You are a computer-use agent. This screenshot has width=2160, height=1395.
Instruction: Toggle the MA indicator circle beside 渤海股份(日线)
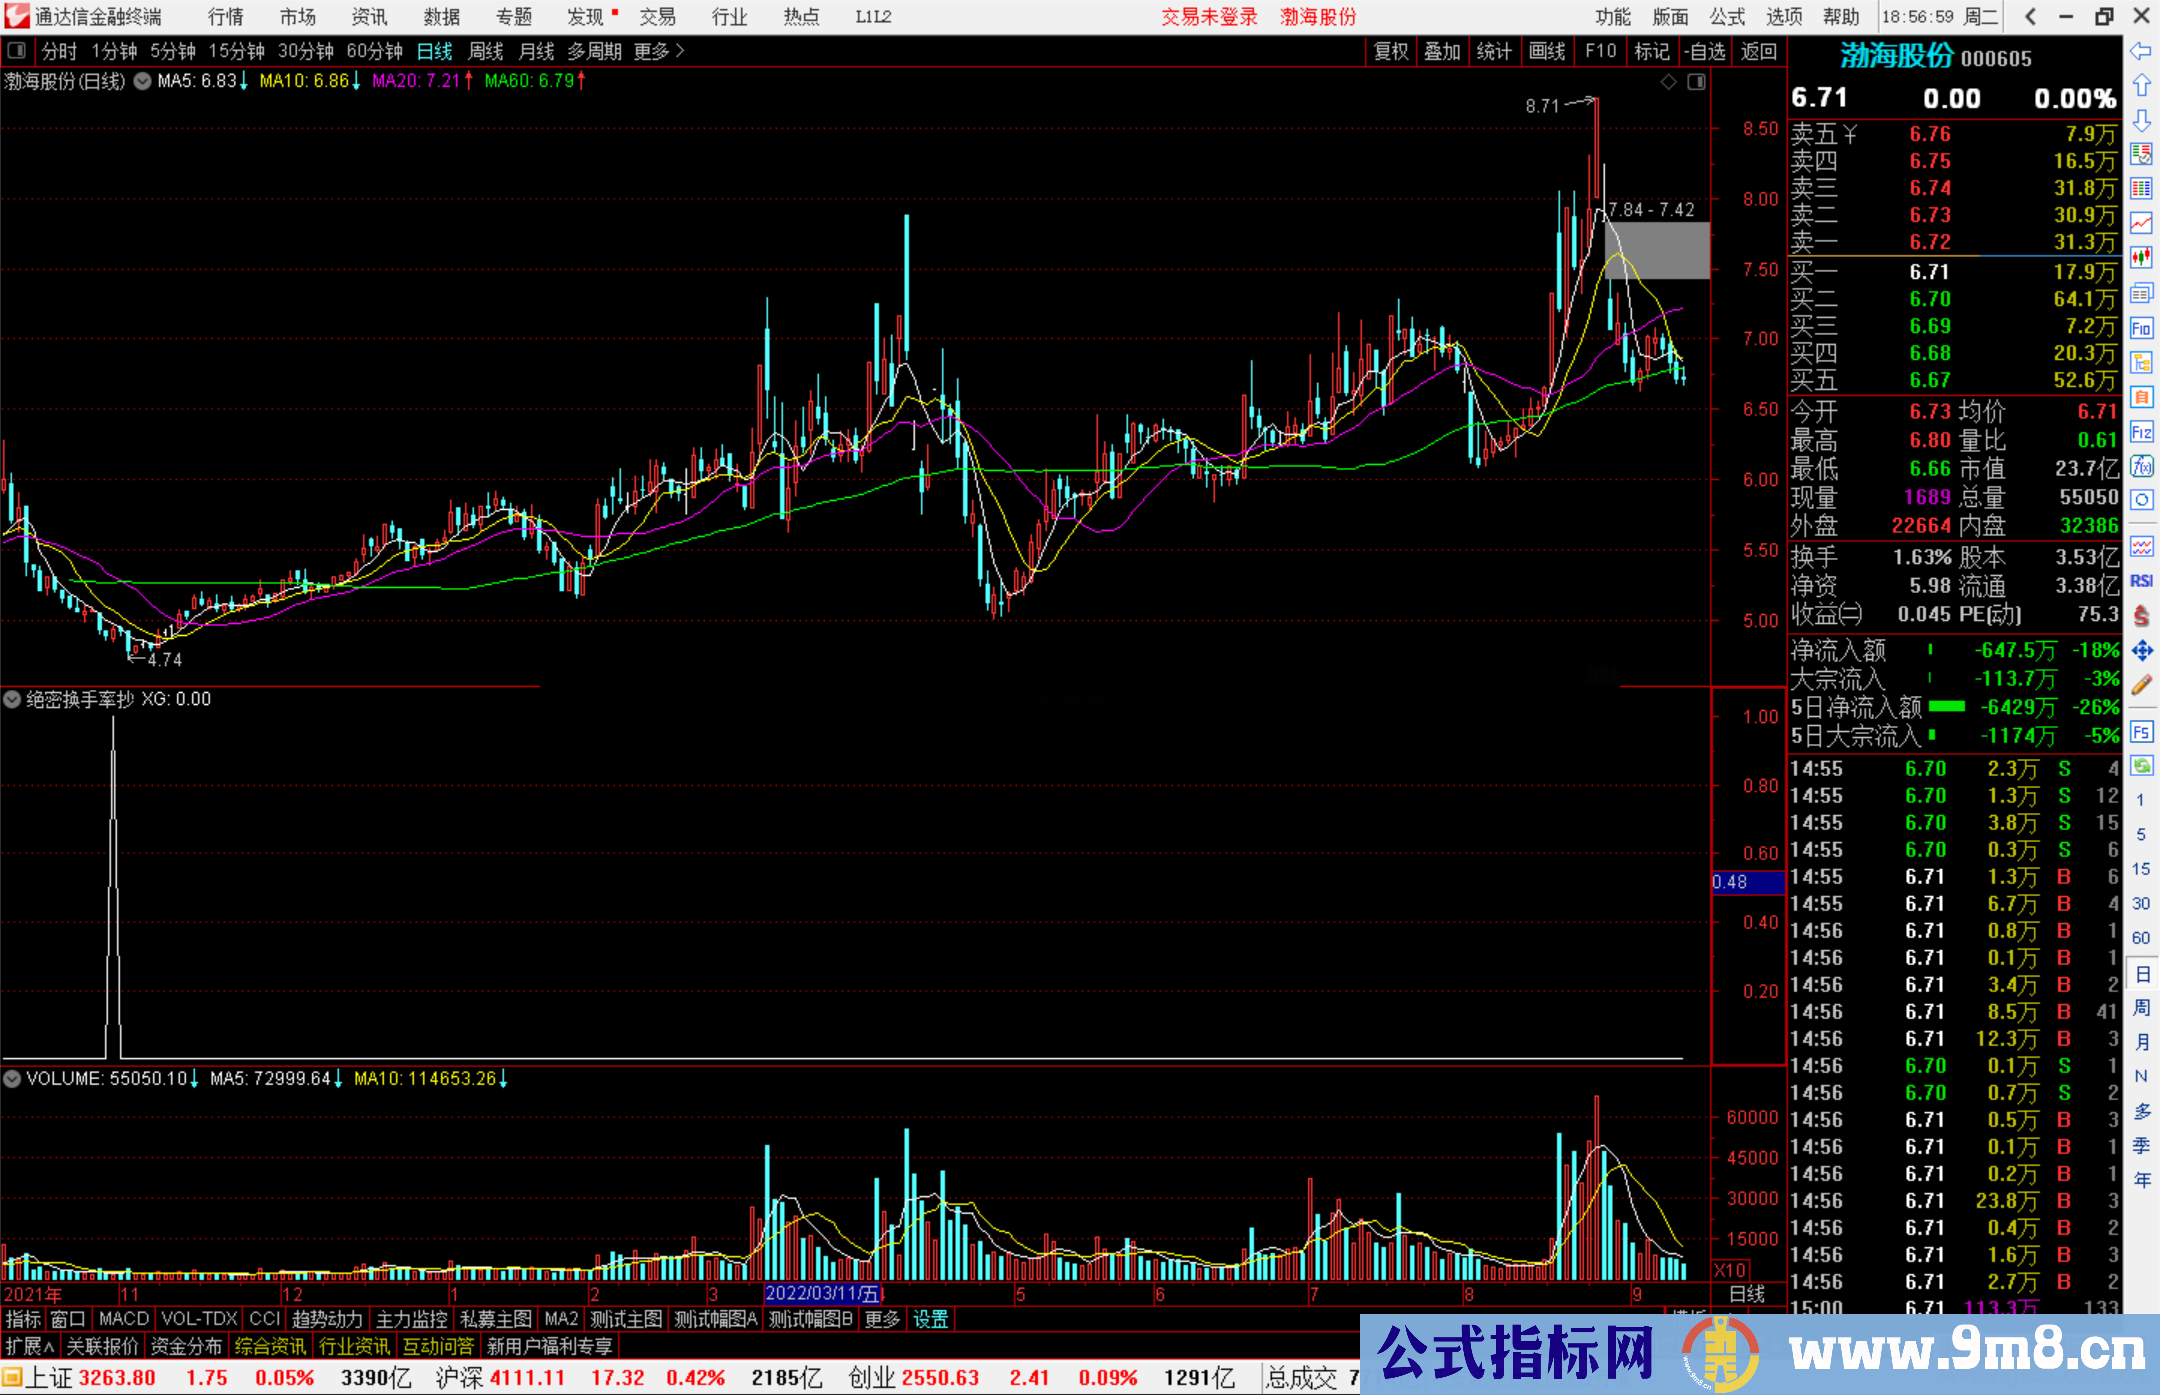click(x=143, y=81)
